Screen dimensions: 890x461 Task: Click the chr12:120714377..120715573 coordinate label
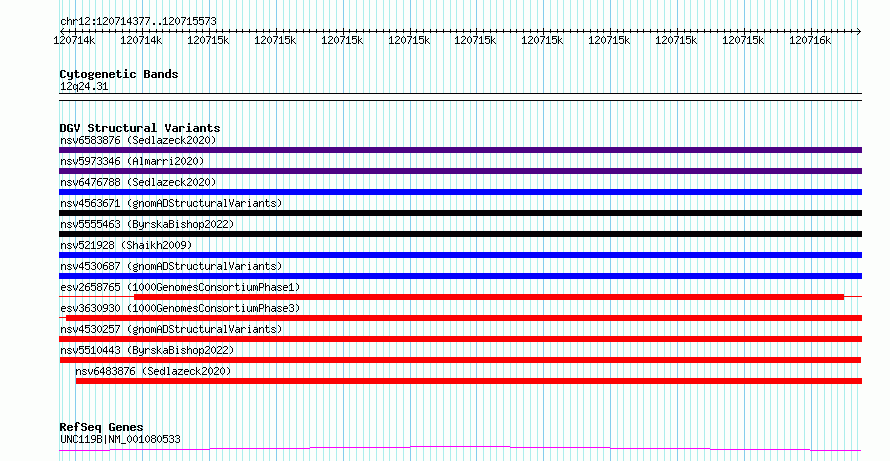138,22
